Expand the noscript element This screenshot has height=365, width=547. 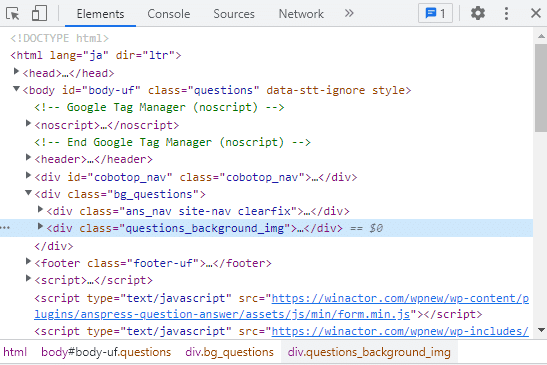click(28, 123)
